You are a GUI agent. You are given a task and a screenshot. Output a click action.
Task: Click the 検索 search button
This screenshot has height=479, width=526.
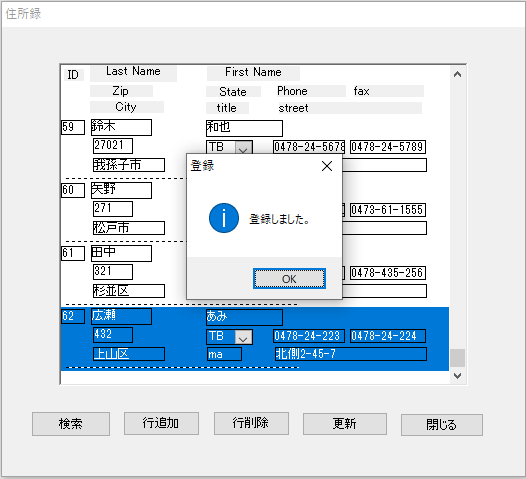coord(71,424)
